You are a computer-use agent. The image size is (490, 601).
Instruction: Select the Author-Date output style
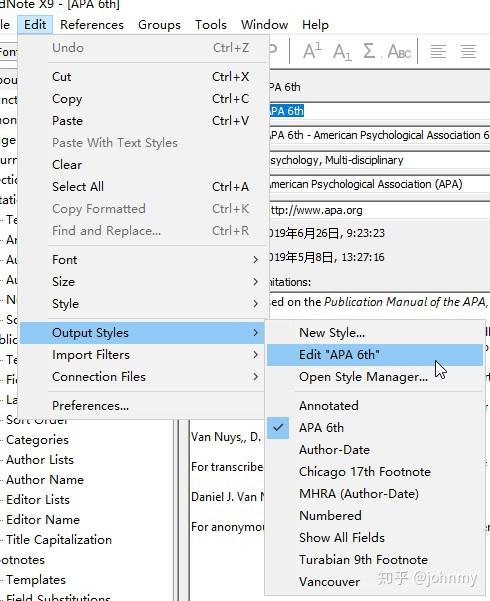[375, 450]
